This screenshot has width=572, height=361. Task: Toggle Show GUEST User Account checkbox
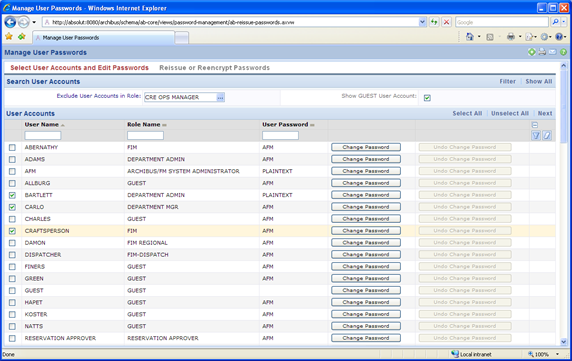(x=427, y=98)
